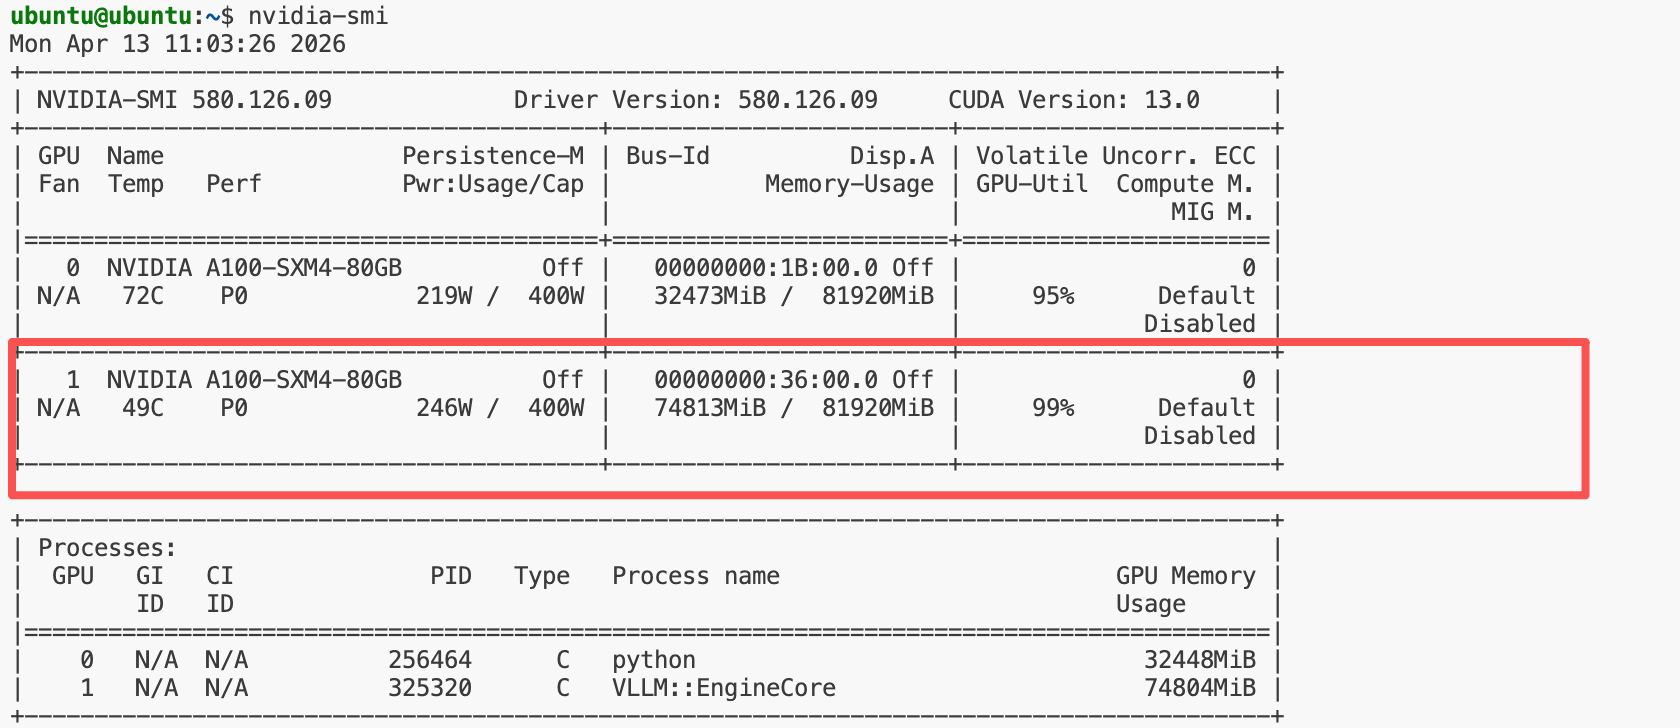1680x728 pixels.
Task: Click the GPU-Util column header
Action: pos(1031,184)
